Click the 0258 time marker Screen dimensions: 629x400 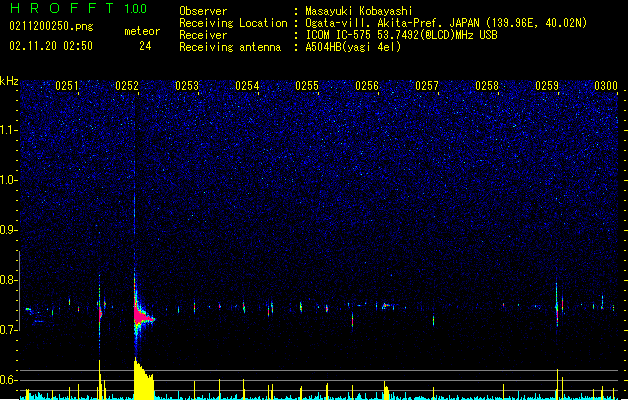pos(487,86)
